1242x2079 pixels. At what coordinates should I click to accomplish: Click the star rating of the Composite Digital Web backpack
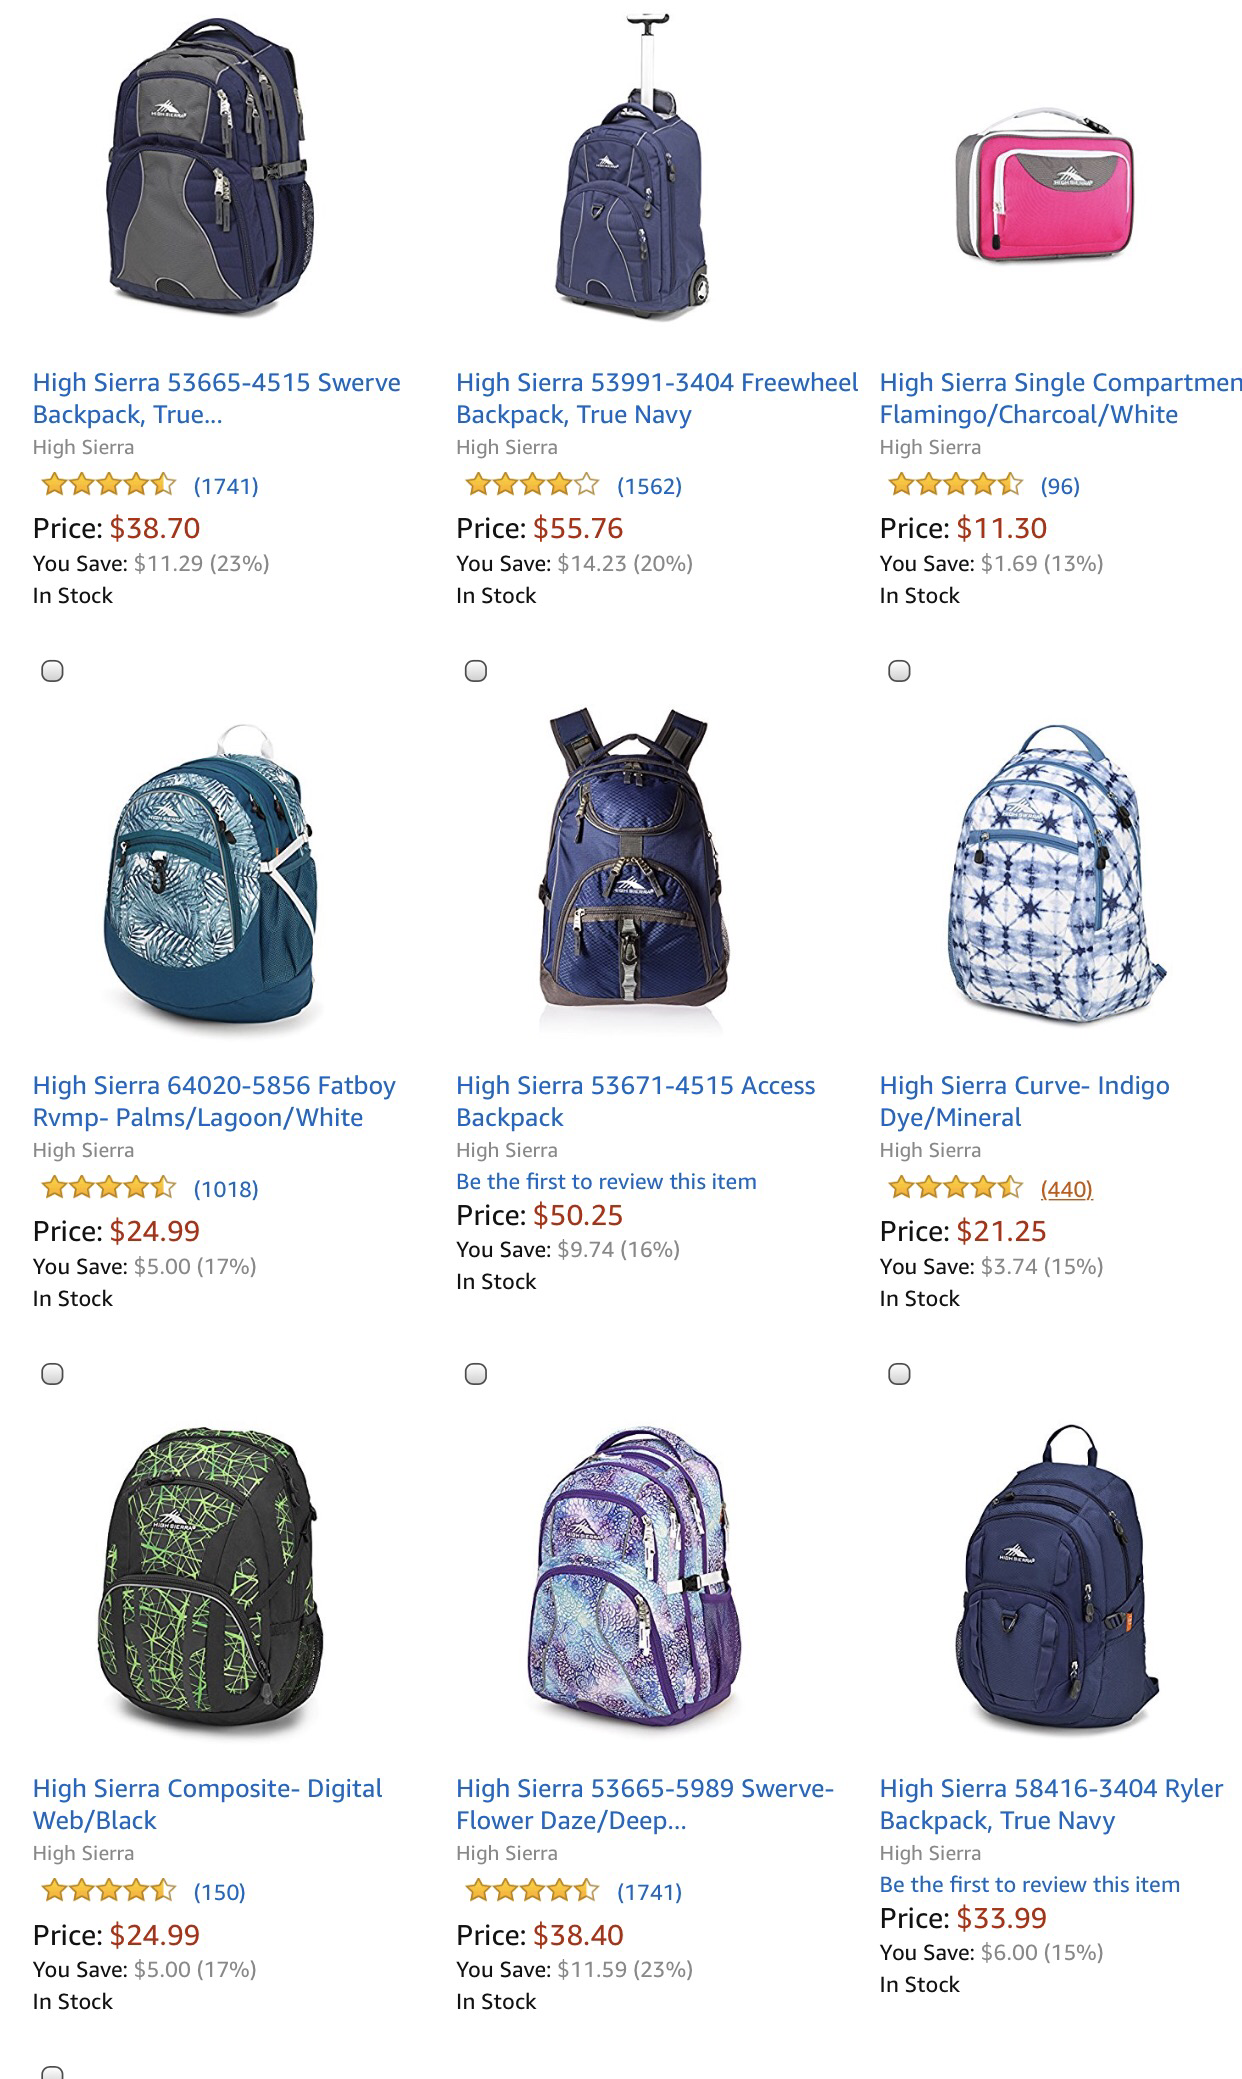(109, 1891)
